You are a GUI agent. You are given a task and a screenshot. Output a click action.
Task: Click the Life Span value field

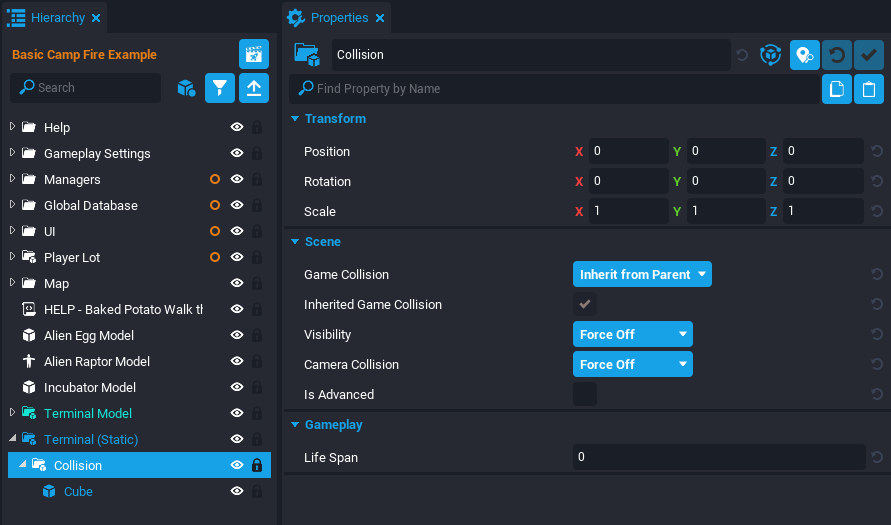coord(717,457)
